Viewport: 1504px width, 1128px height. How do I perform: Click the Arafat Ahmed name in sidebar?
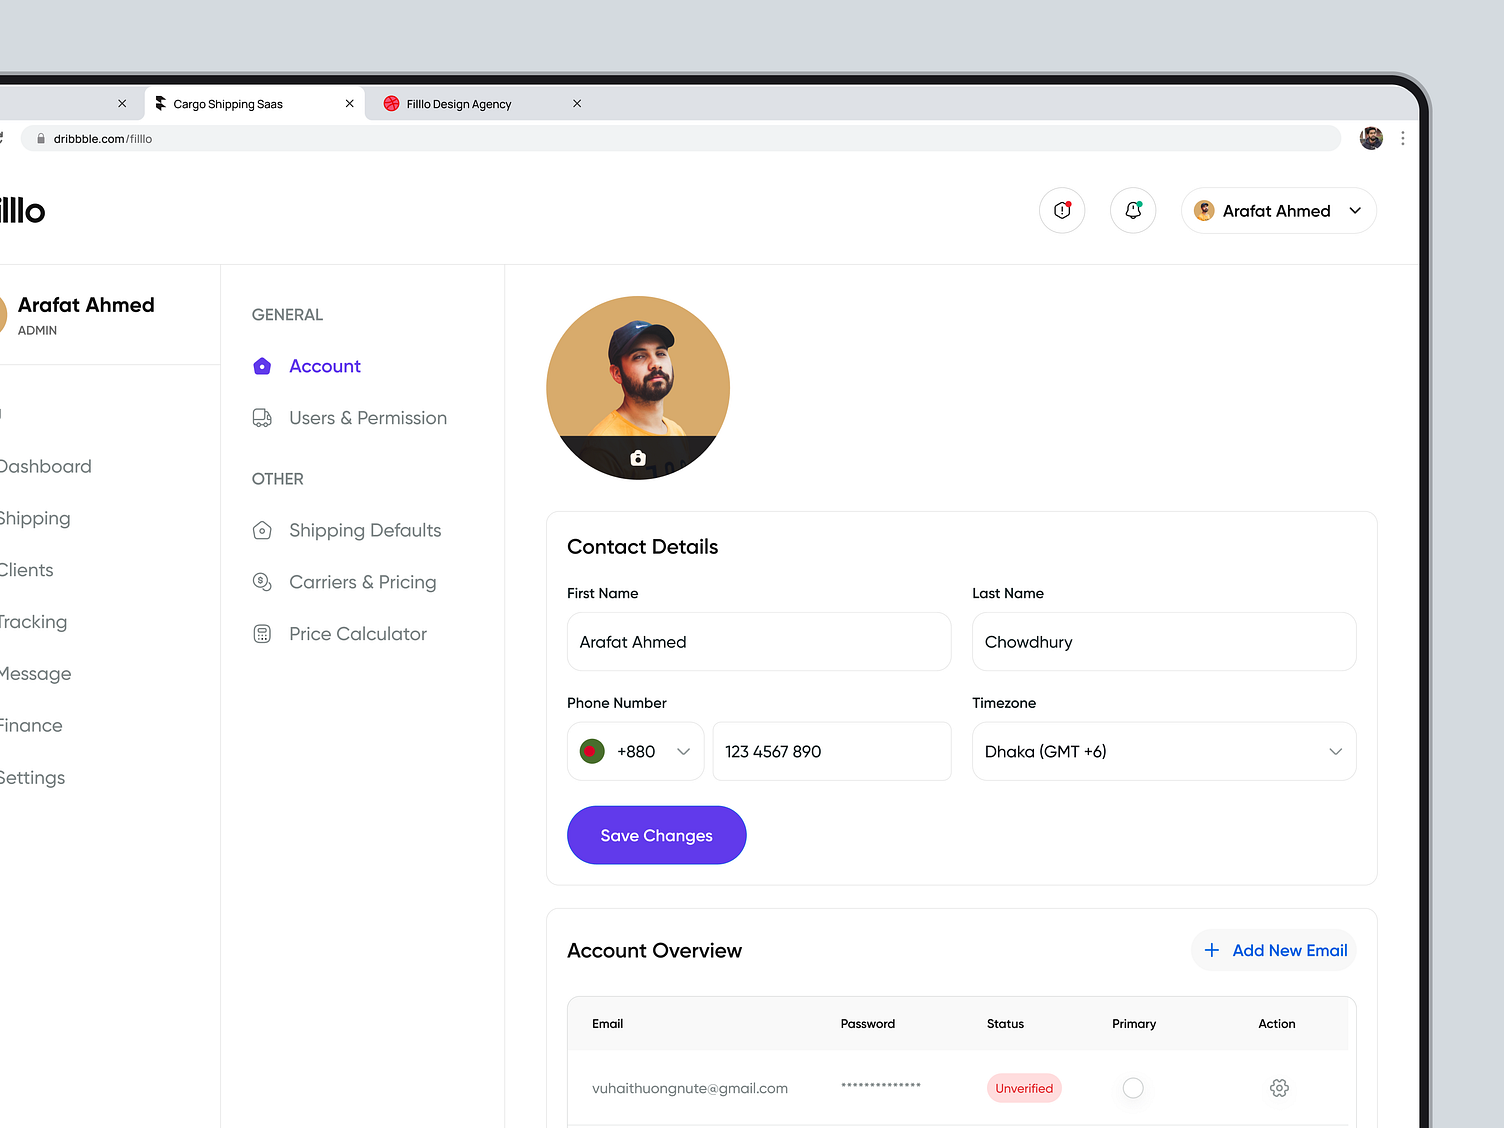[x=86, y=305]
